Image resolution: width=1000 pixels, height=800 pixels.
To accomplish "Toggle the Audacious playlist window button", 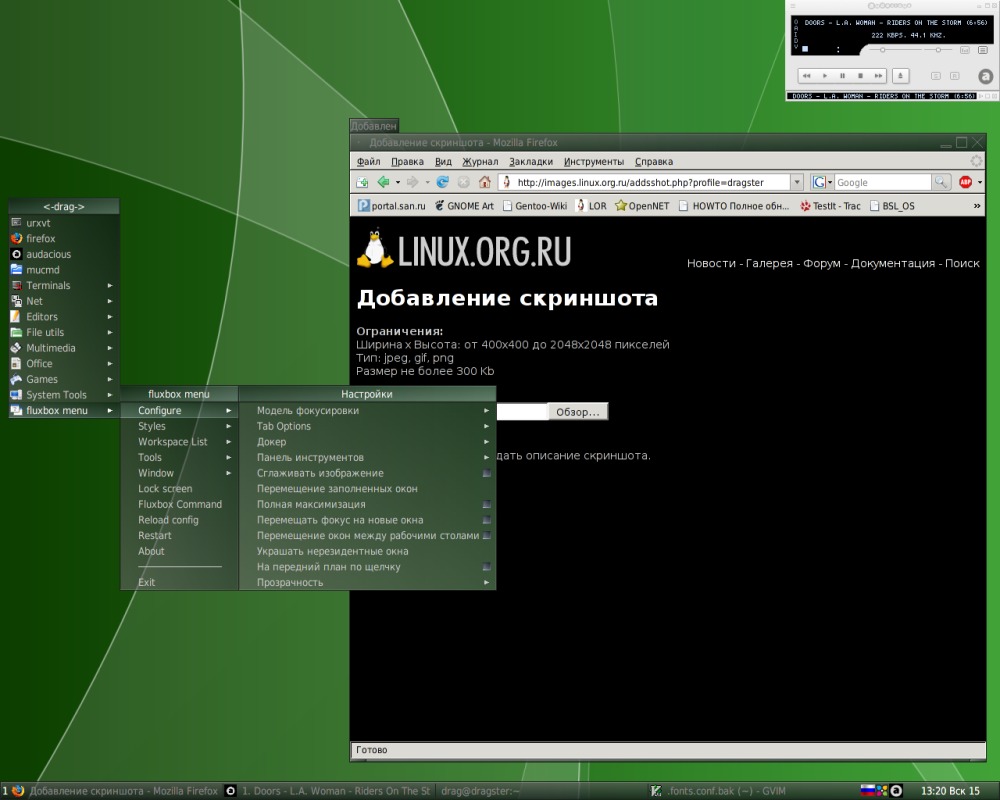I will pyautogui.click(x=983, y=50).
